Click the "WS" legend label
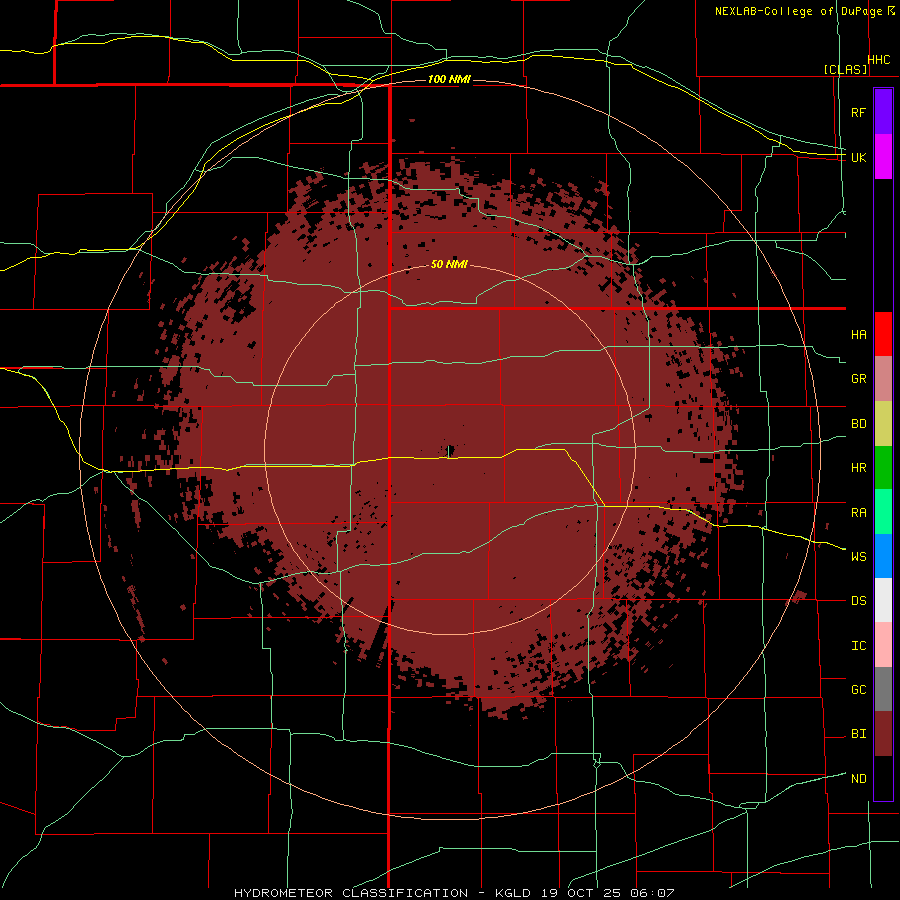900x900 pixels. [858, 556]
